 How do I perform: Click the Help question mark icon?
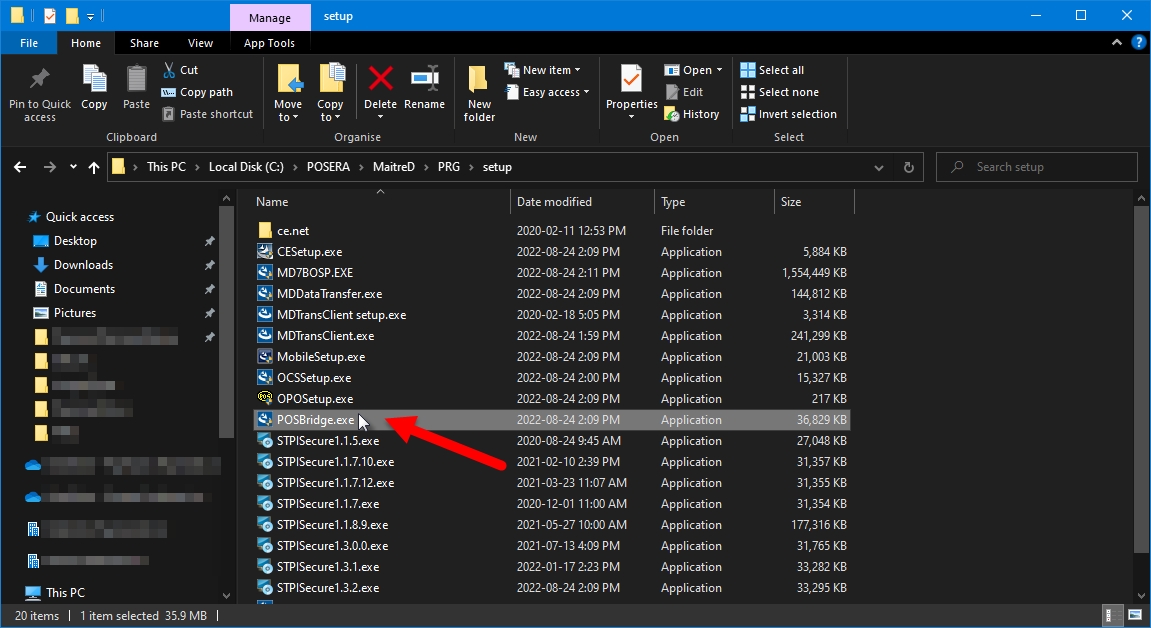[x=1138, y=43]
